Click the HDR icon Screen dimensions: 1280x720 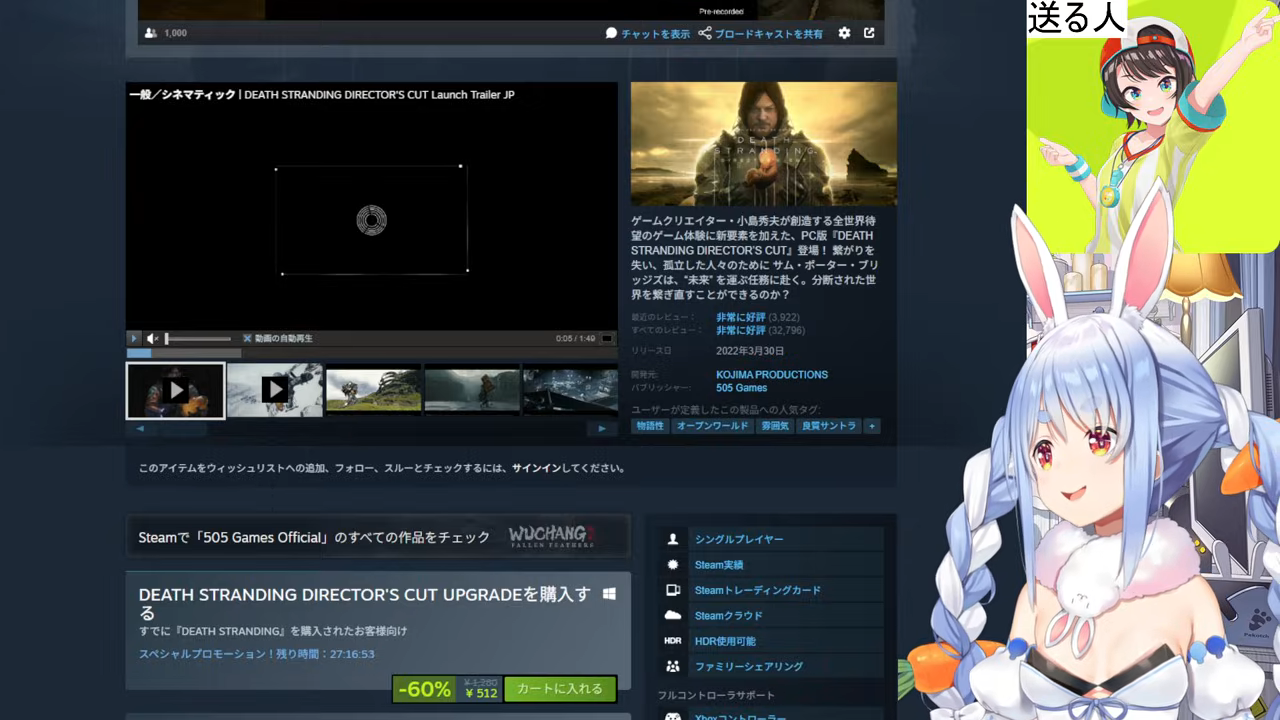click(x=673, y=641)
